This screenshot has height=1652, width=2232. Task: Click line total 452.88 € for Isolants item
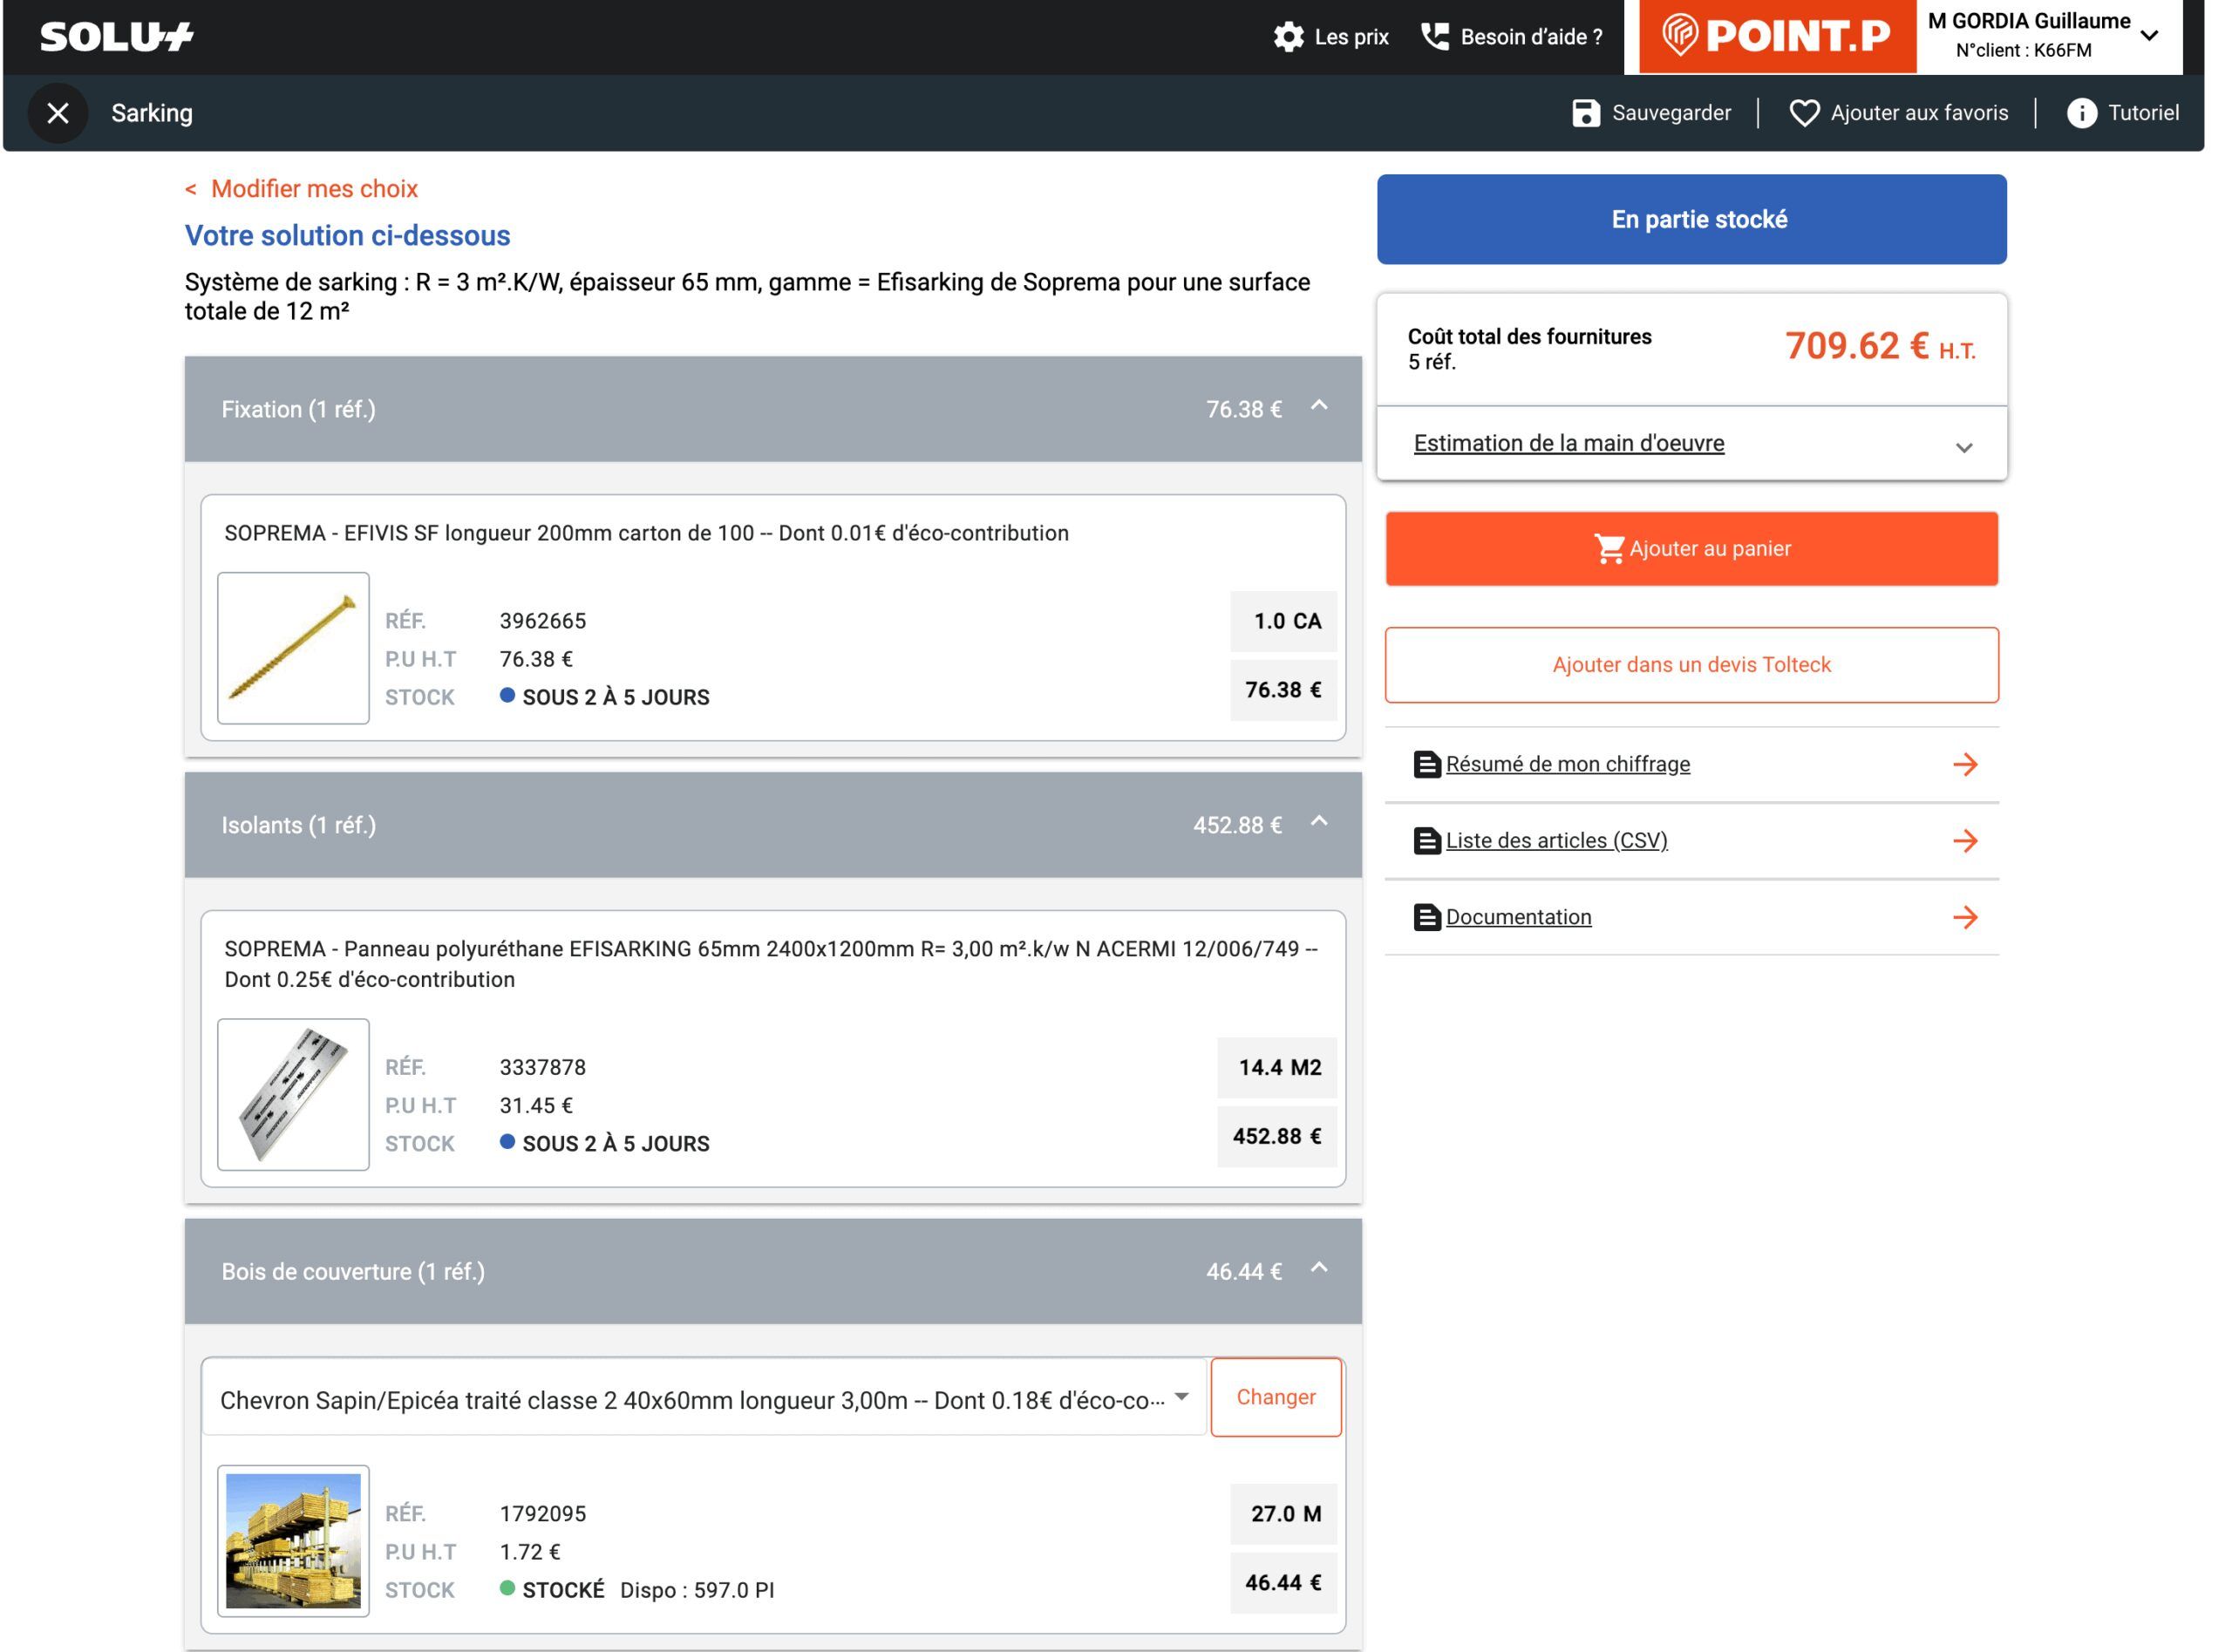[1277, 1136]
